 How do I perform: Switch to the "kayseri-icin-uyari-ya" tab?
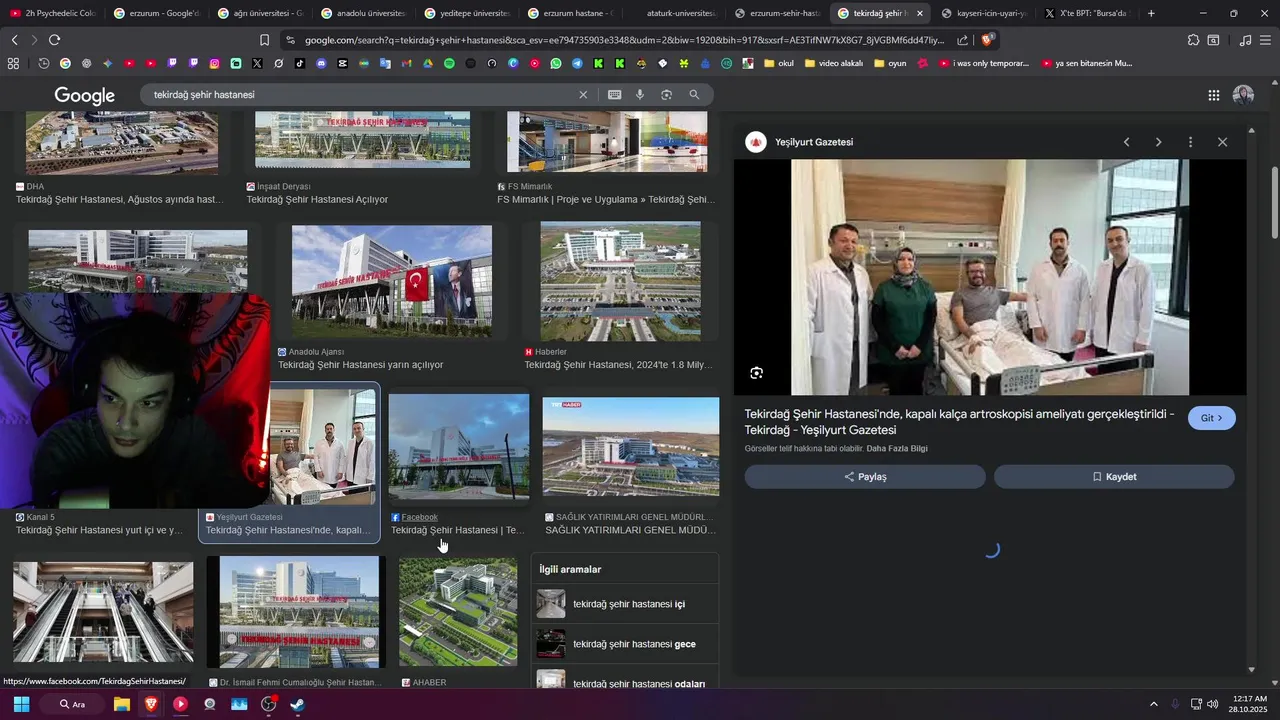pyautogui.click(x=983, y=13)
